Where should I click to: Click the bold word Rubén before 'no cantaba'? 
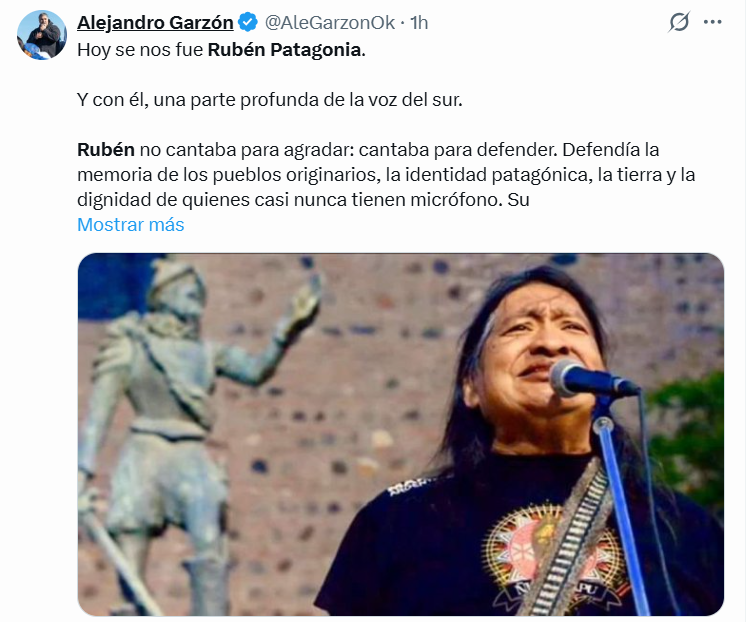click(106, 150)
